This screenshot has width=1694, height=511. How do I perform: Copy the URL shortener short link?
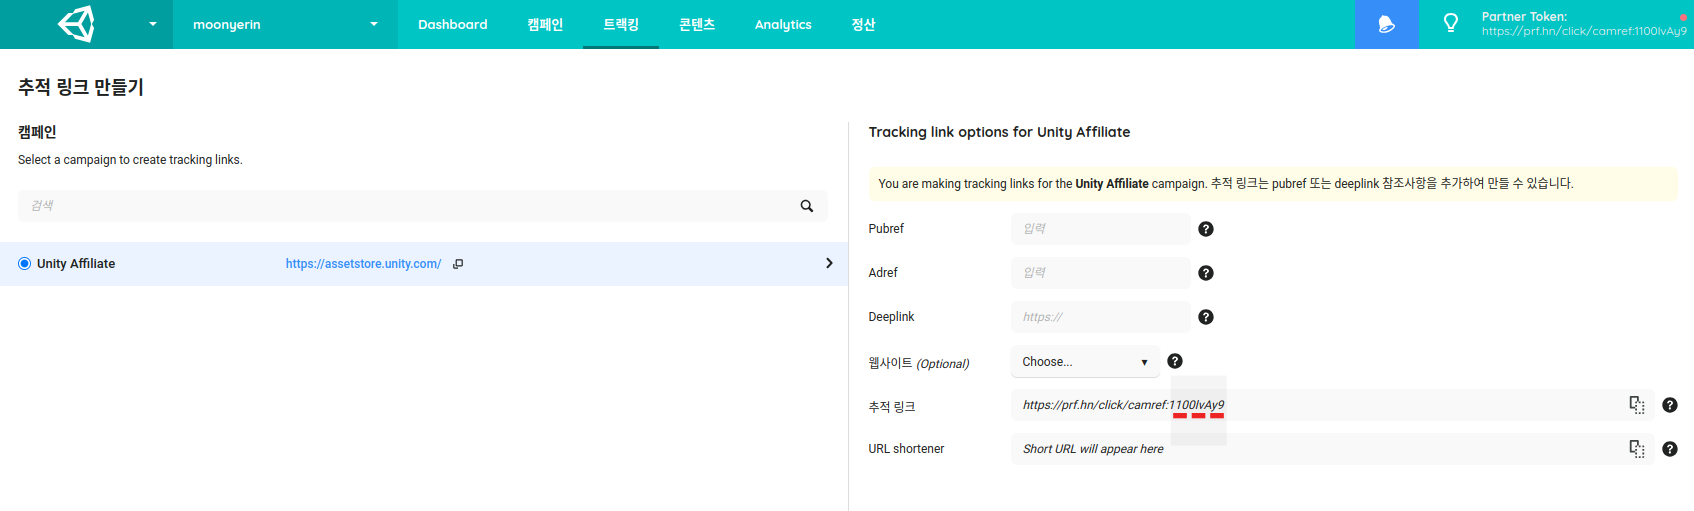pos(1637,449)
